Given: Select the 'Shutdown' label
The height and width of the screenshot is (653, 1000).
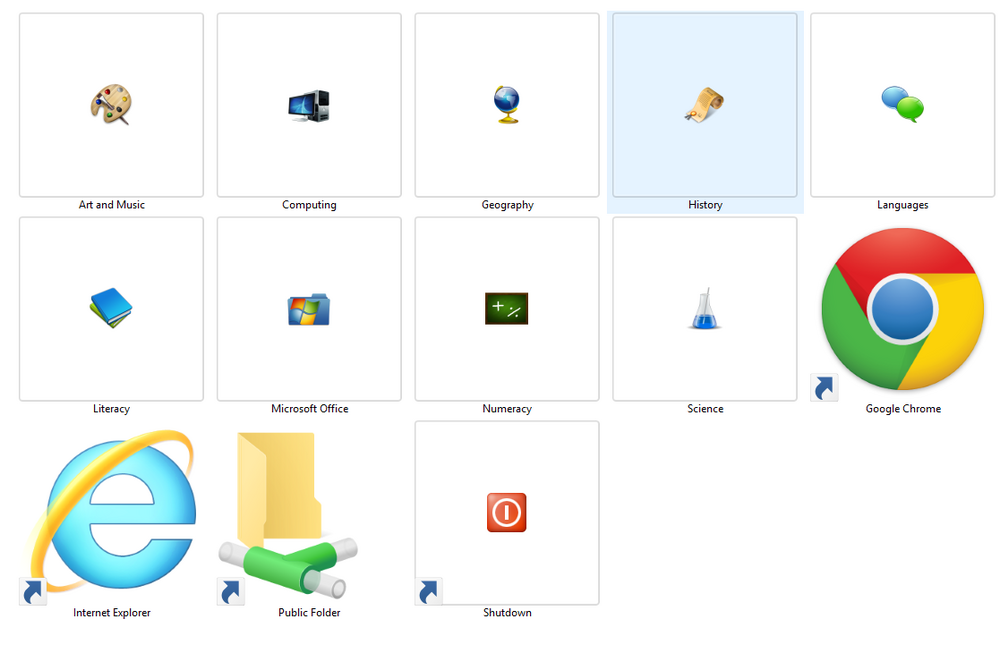Looking at the screenshot, I should click(507, 613).
